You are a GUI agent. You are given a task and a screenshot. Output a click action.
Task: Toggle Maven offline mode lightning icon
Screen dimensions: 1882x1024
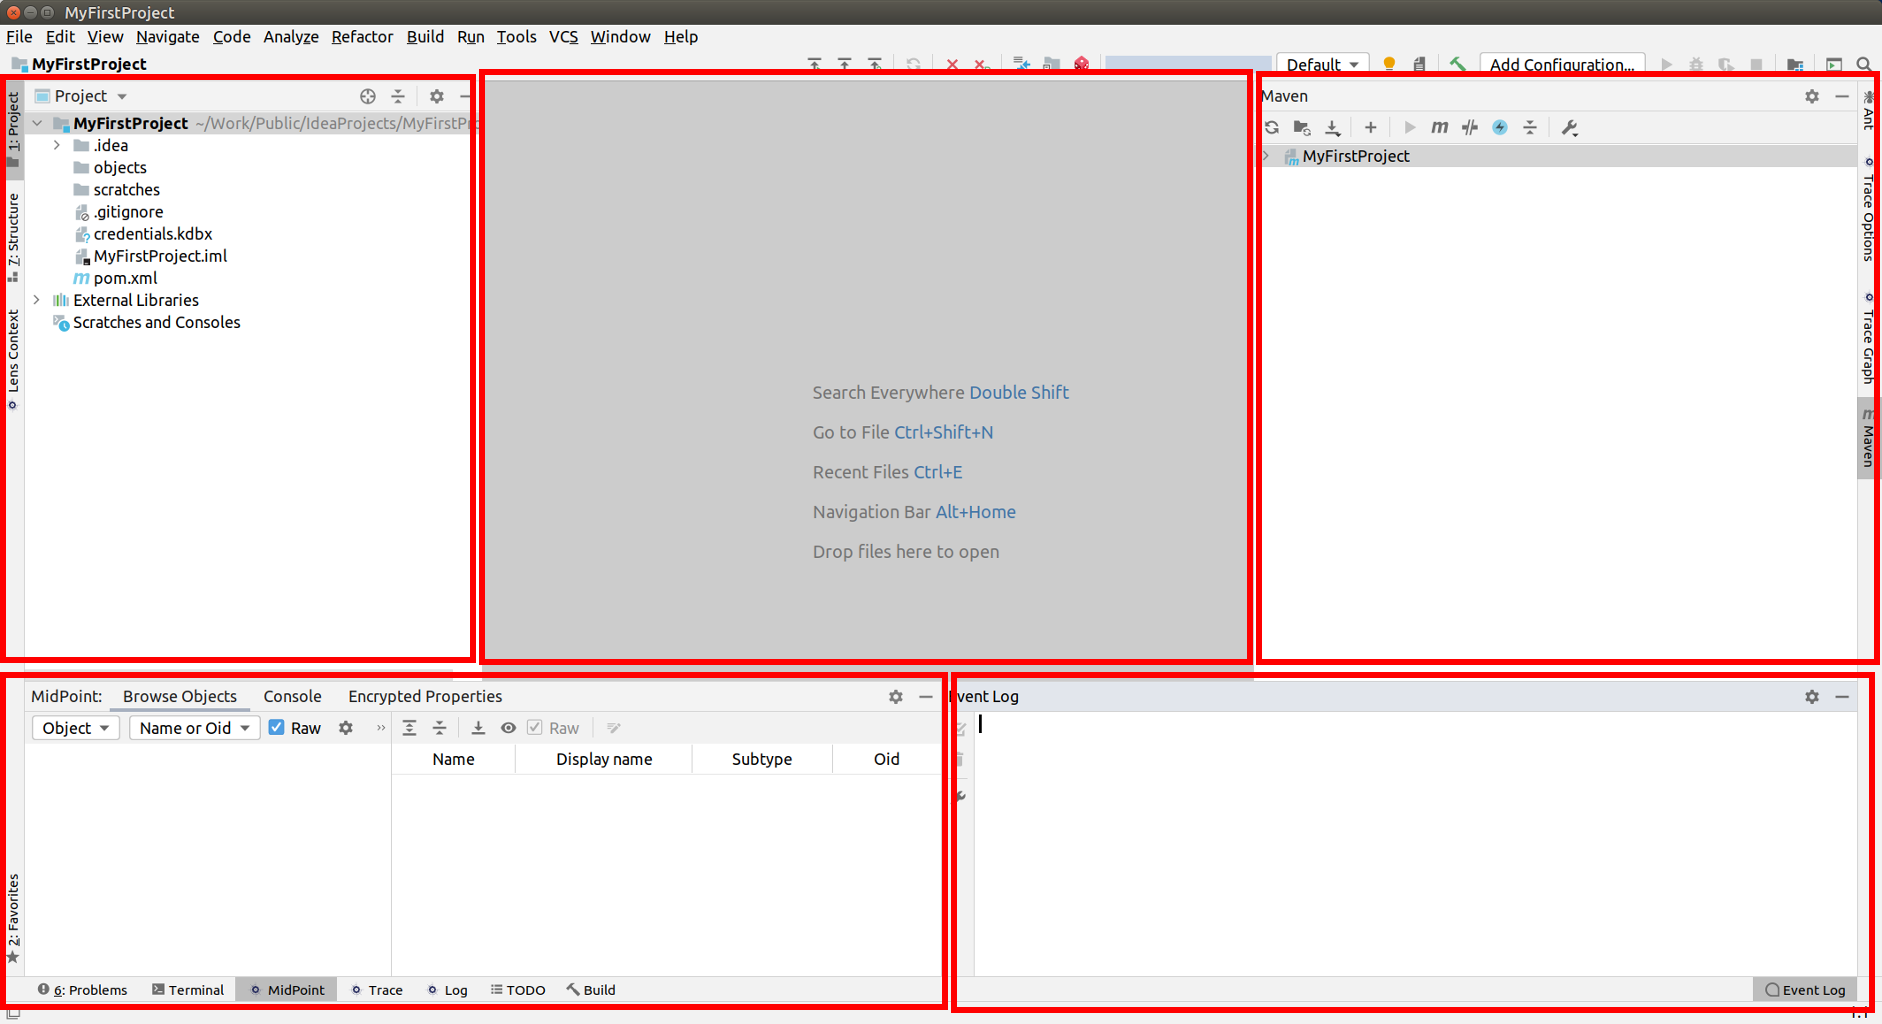click(1500, 127)
